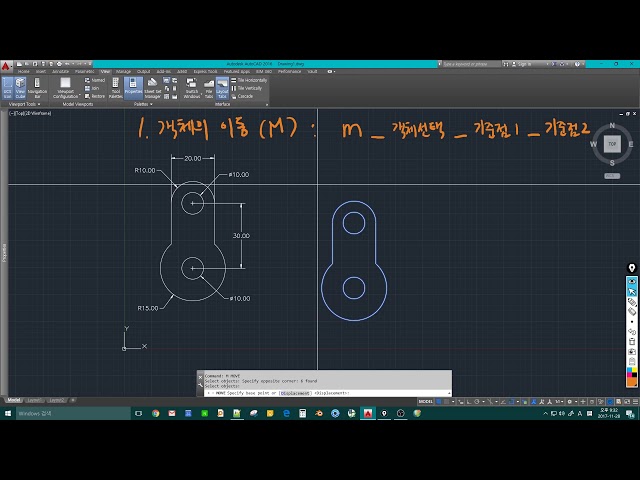Image resolution: width=640 pixels, height=480 pixels.
Task: Switch to the Layout1 tab
Action: point(34,400)
